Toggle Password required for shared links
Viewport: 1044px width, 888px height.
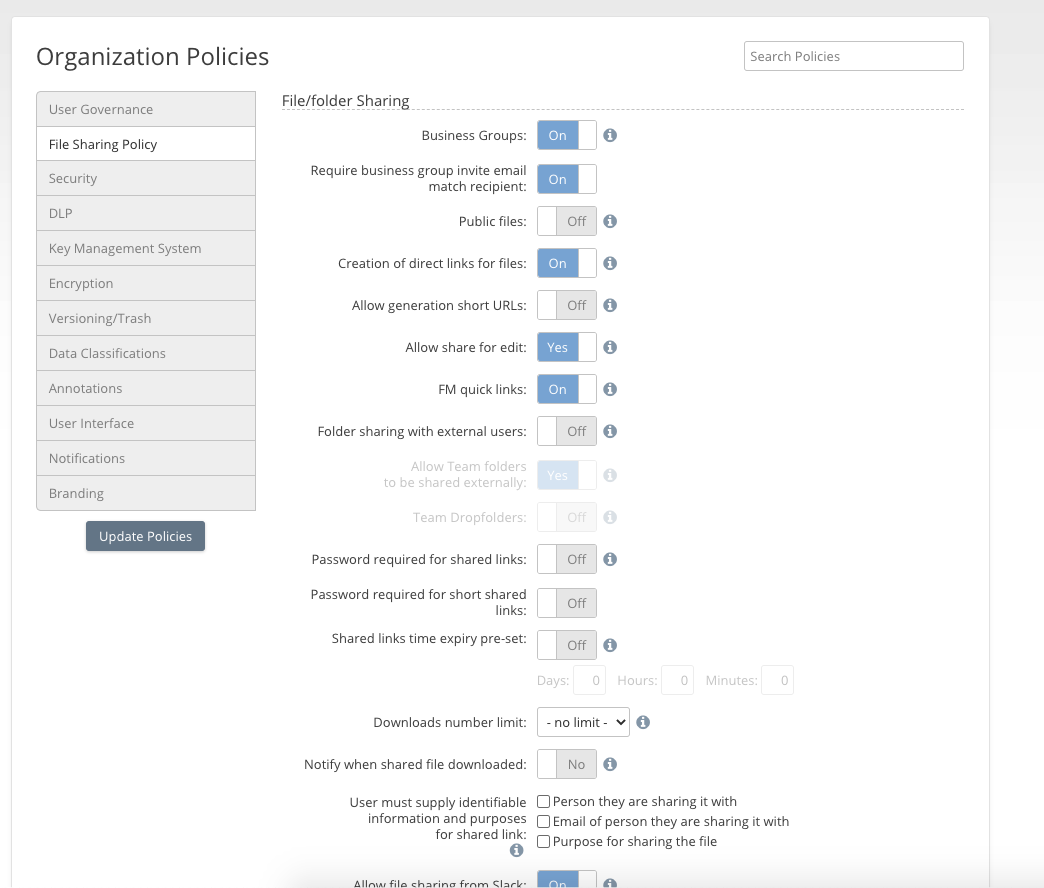click(x=567, y=559)
